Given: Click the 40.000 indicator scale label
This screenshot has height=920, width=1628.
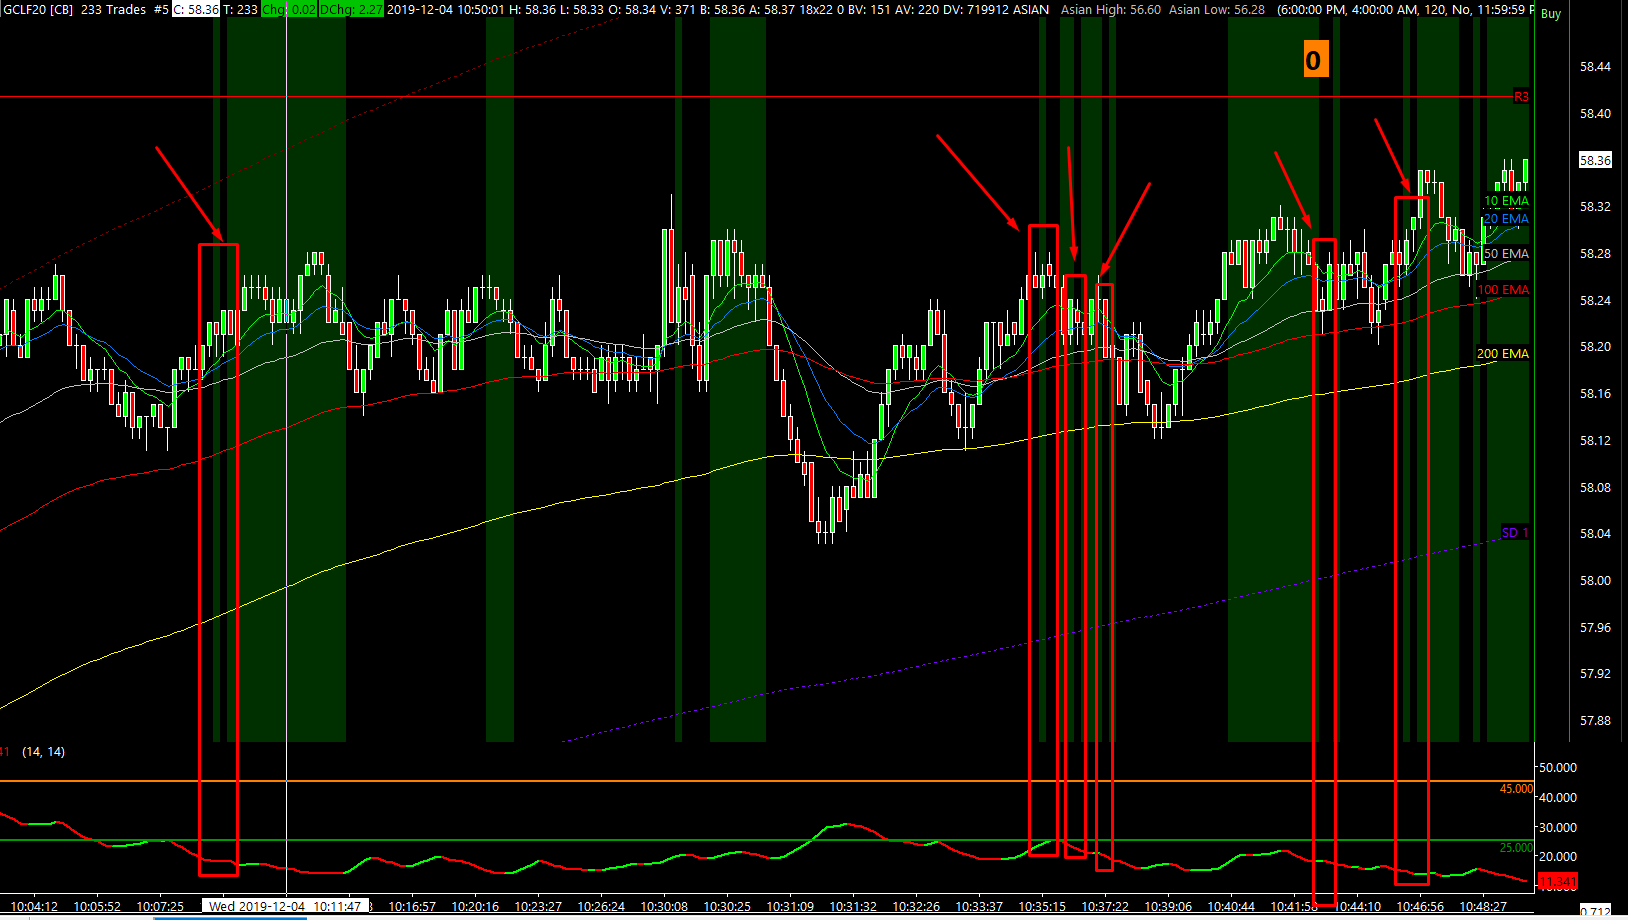Looking at the screenshot, I should point(1558,798).
